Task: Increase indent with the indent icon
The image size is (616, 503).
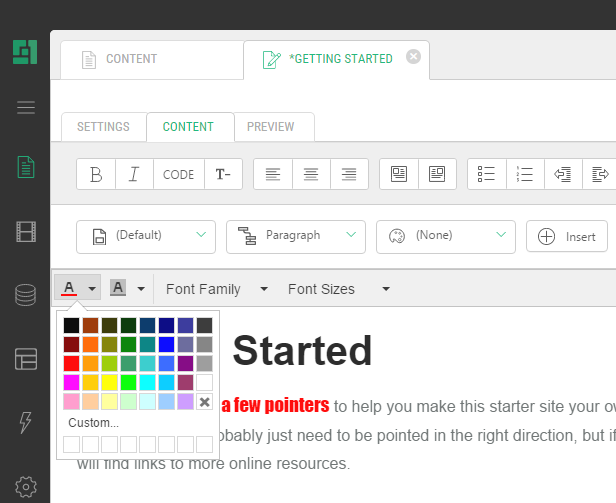Action: coord(600,174)
